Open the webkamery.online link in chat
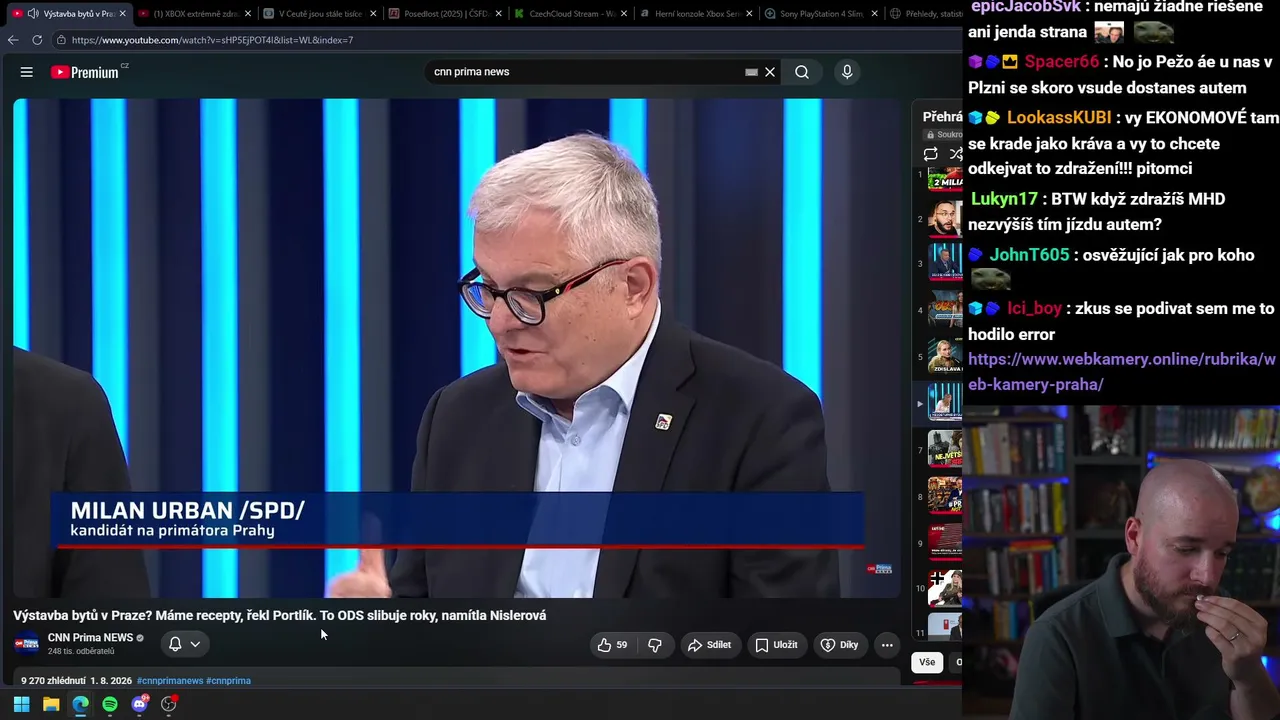1280x720 pixels. tap(1122, 372)
